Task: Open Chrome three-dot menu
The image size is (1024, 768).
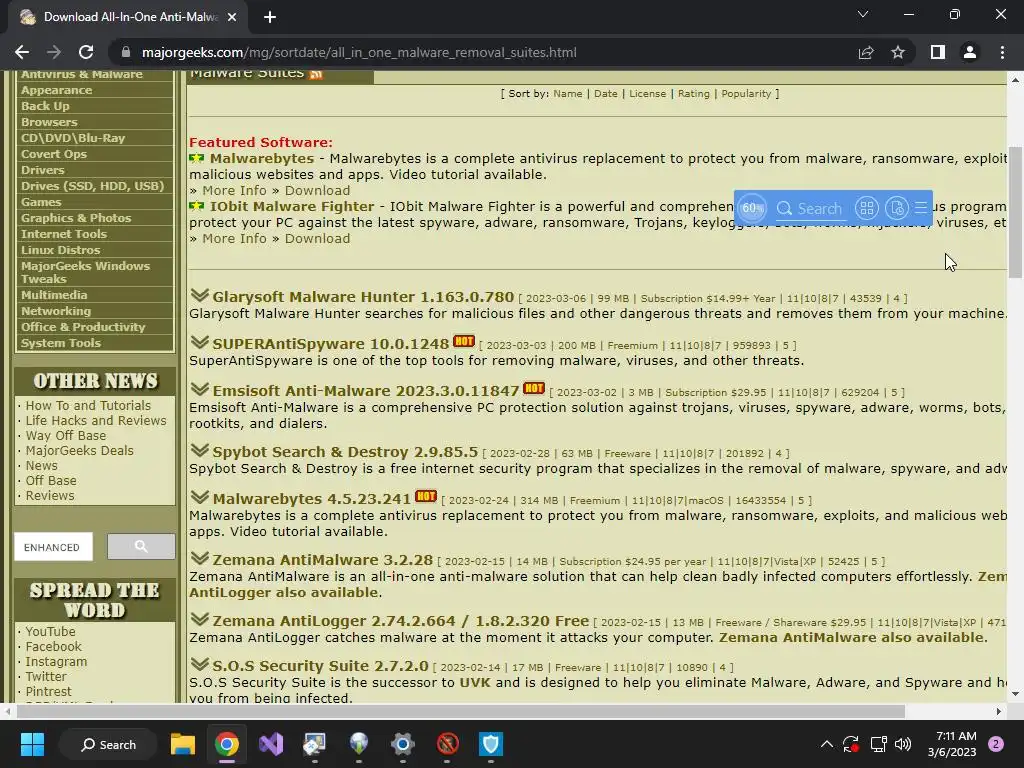Action: [1002, 52]
